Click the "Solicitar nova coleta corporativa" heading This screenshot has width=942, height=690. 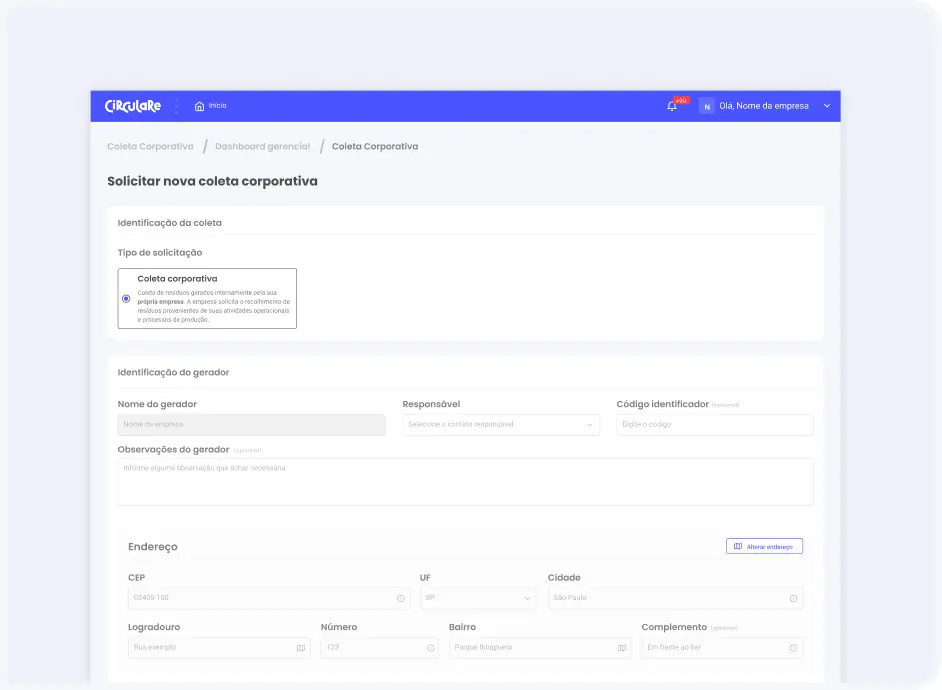click(212, 181)
